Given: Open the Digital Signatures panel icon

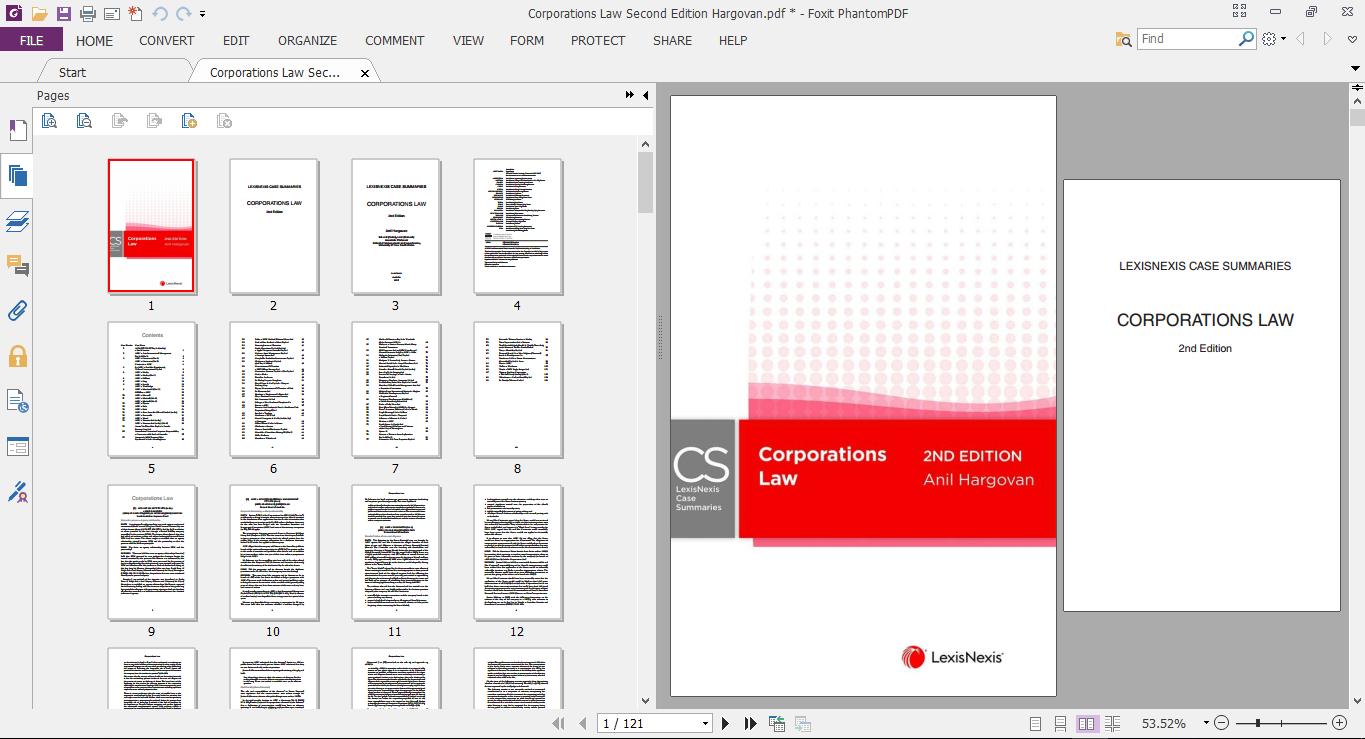Looking at the screenshot, I should coord(17,491).
